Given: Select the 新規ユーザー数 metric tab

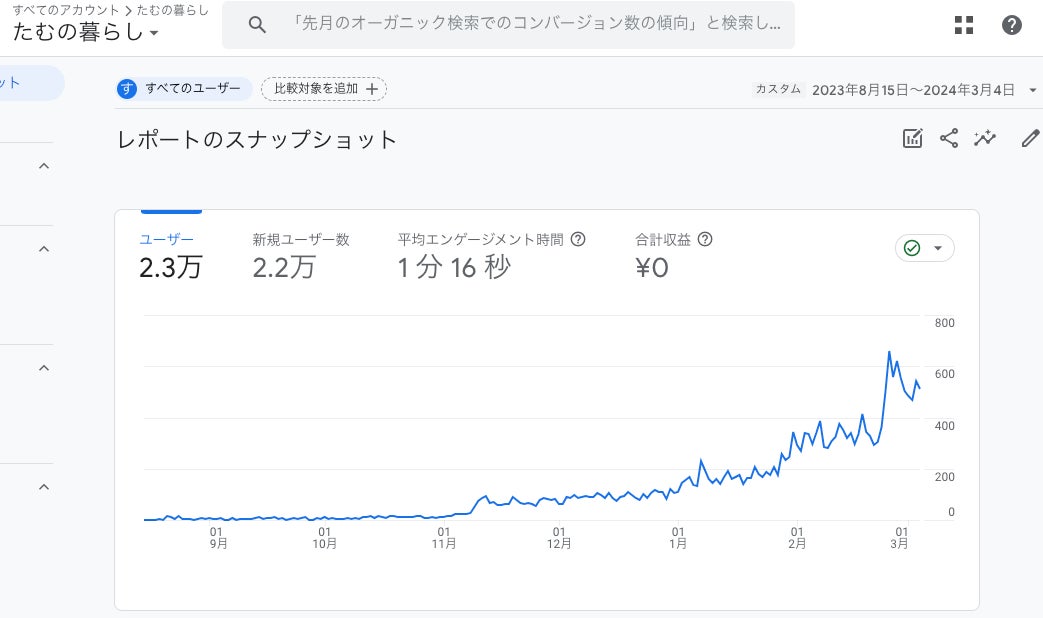Looking at the screenshot, I should pos(300,255).
